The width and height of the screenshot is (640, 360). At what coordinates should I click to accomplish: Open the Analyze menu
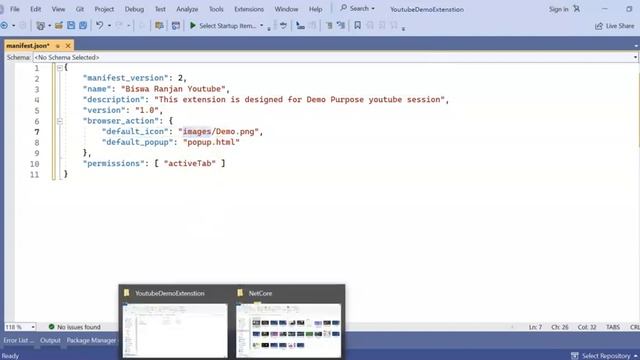[x=187, y=9]
